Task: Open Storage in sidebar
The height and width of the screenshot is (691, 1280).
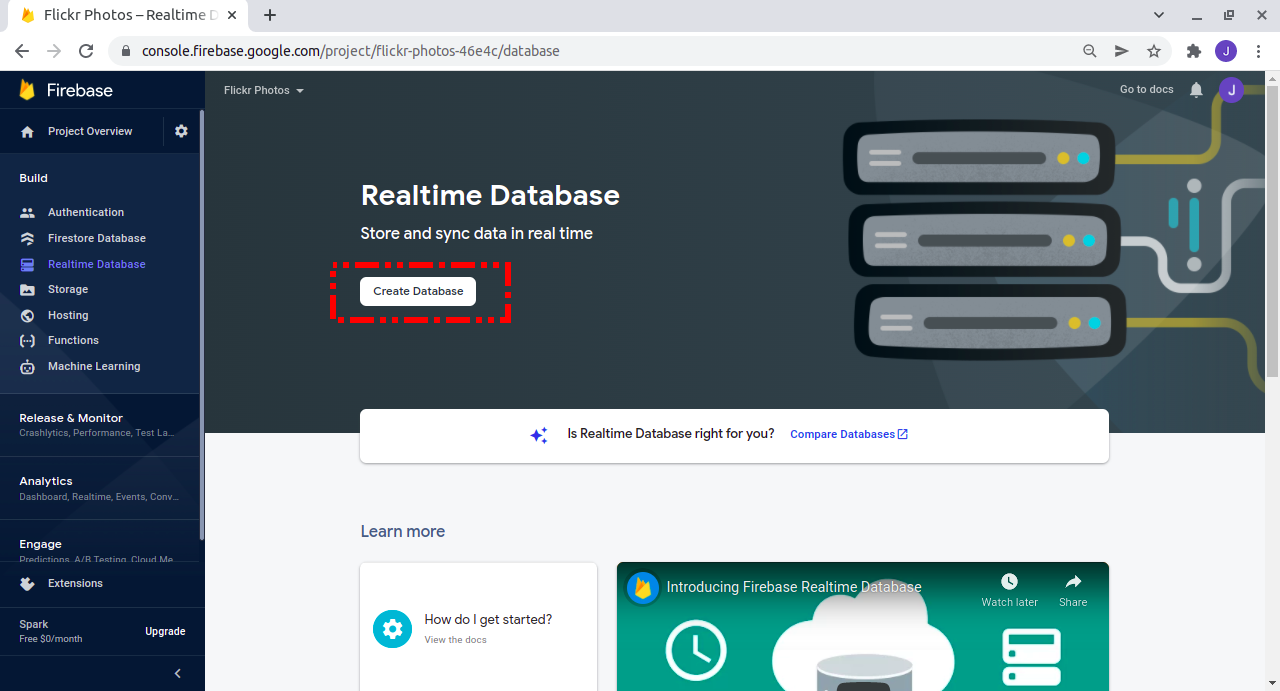Action: pyautogui.click(x=68, y=289)
